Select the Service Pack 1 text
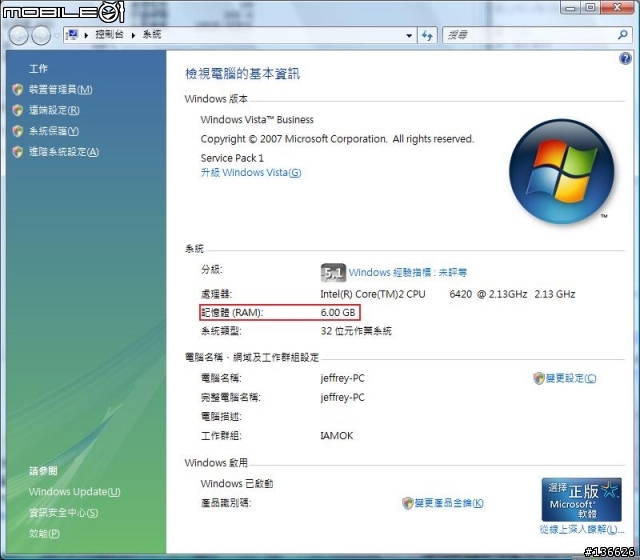Screen dimensions: 640x560 232,158
